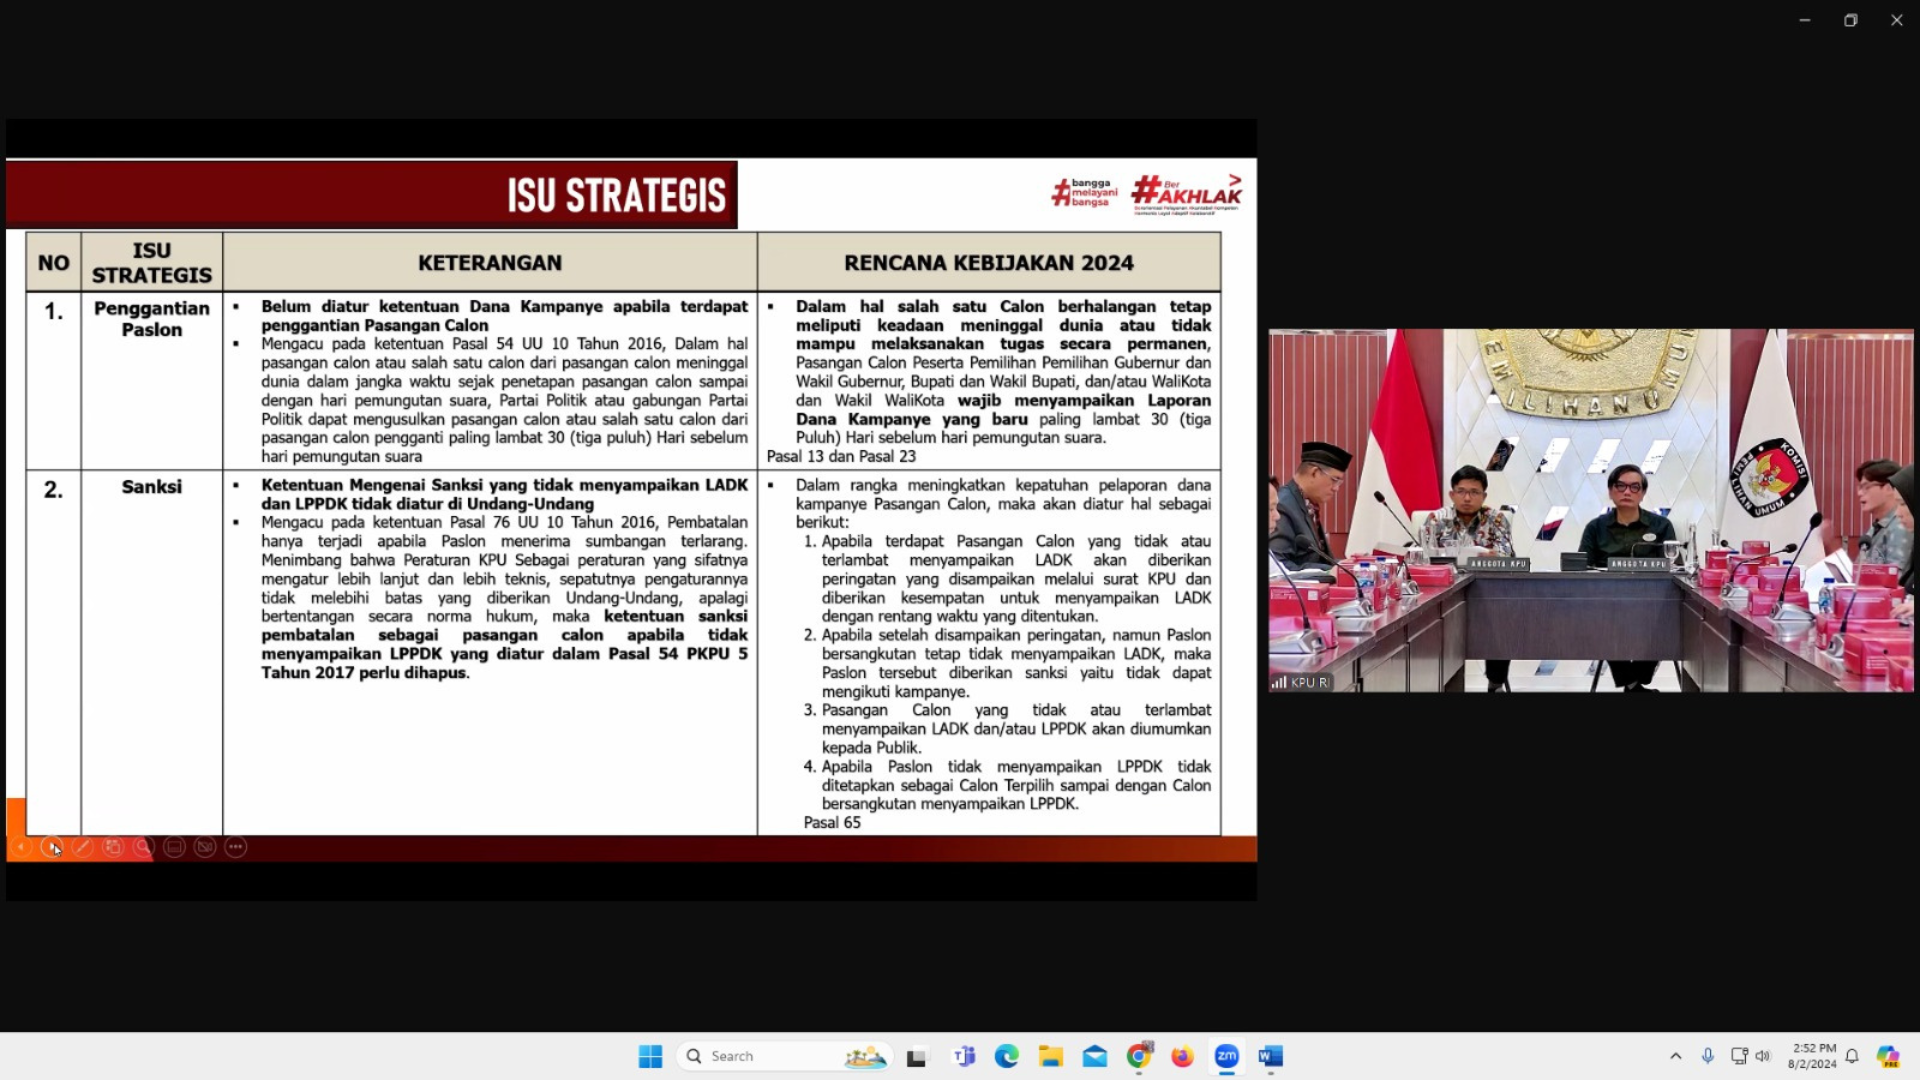This screenshot has height=1080, width=1920.
Task: Click the ISU STRATEGIS slide title
Action: 616,196
